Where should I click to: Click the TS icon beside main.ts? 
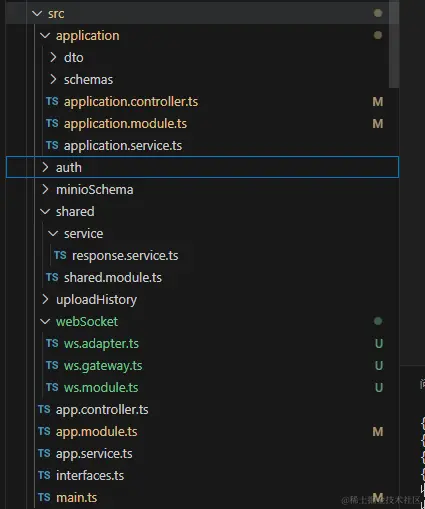click(44, 497)
